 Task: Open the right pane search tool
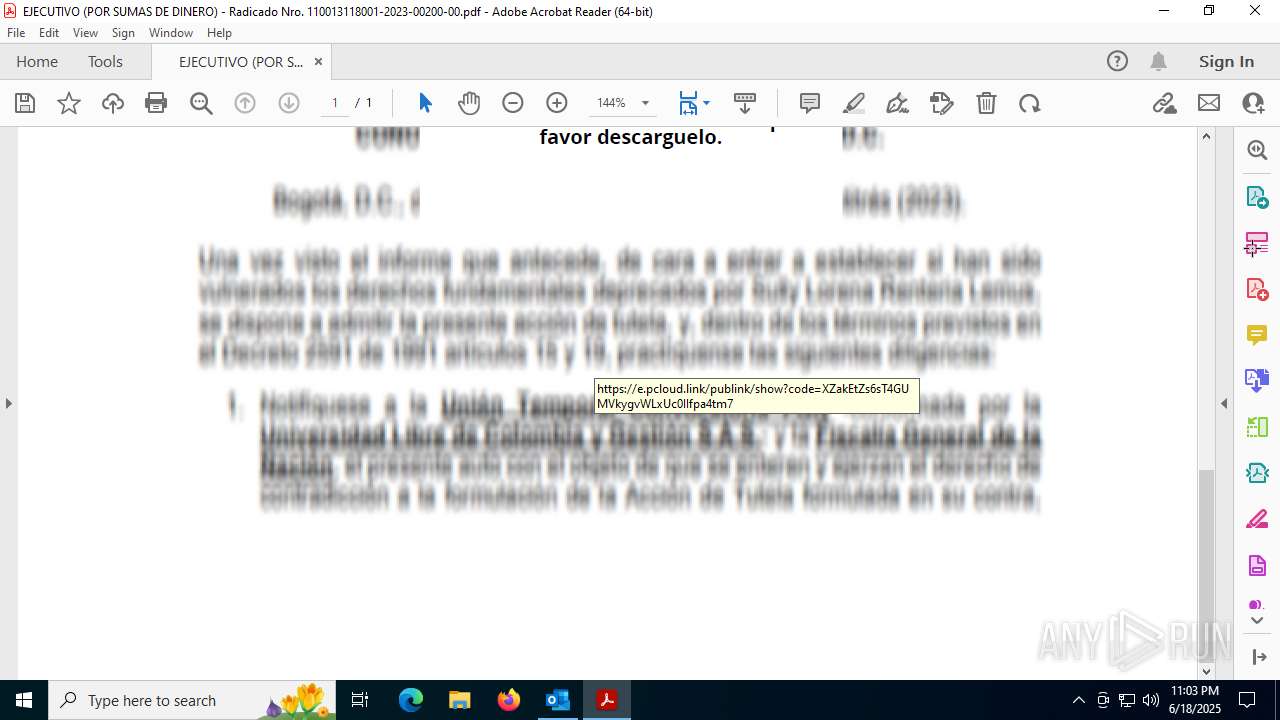pyautogui.click(x=1257, y=150)
